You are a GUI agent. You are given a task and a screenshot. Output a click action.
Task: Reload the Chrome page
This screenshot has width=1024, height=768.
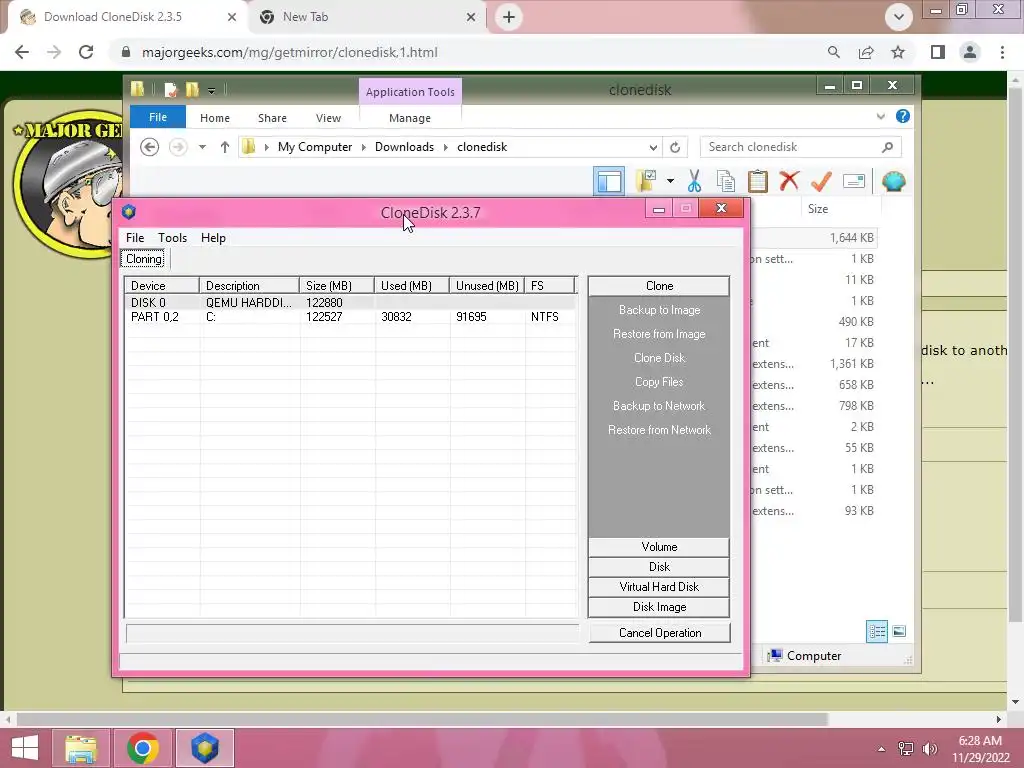coord(86,52)
